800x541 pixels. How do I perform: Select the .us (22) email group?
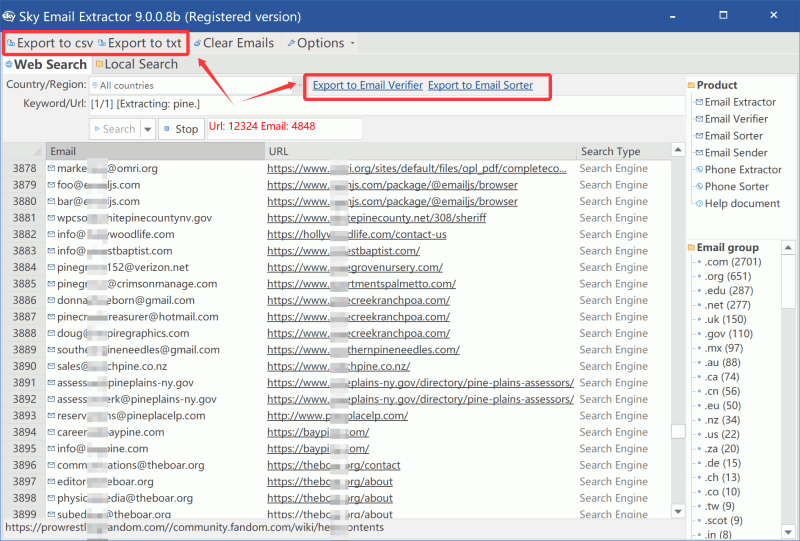722,434
